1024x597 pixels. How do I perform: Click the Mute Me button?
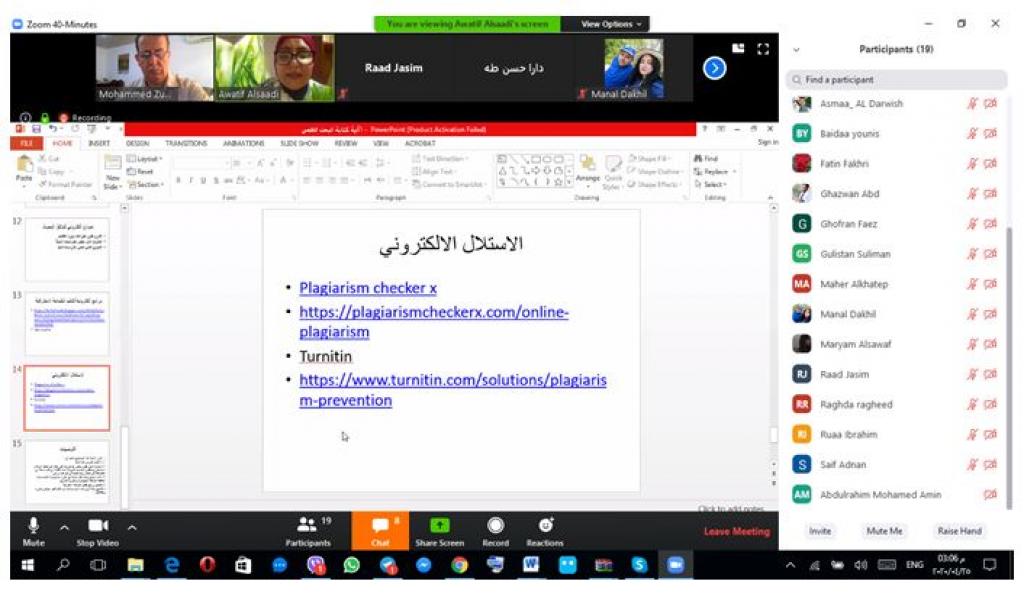(x=884, y=531)
